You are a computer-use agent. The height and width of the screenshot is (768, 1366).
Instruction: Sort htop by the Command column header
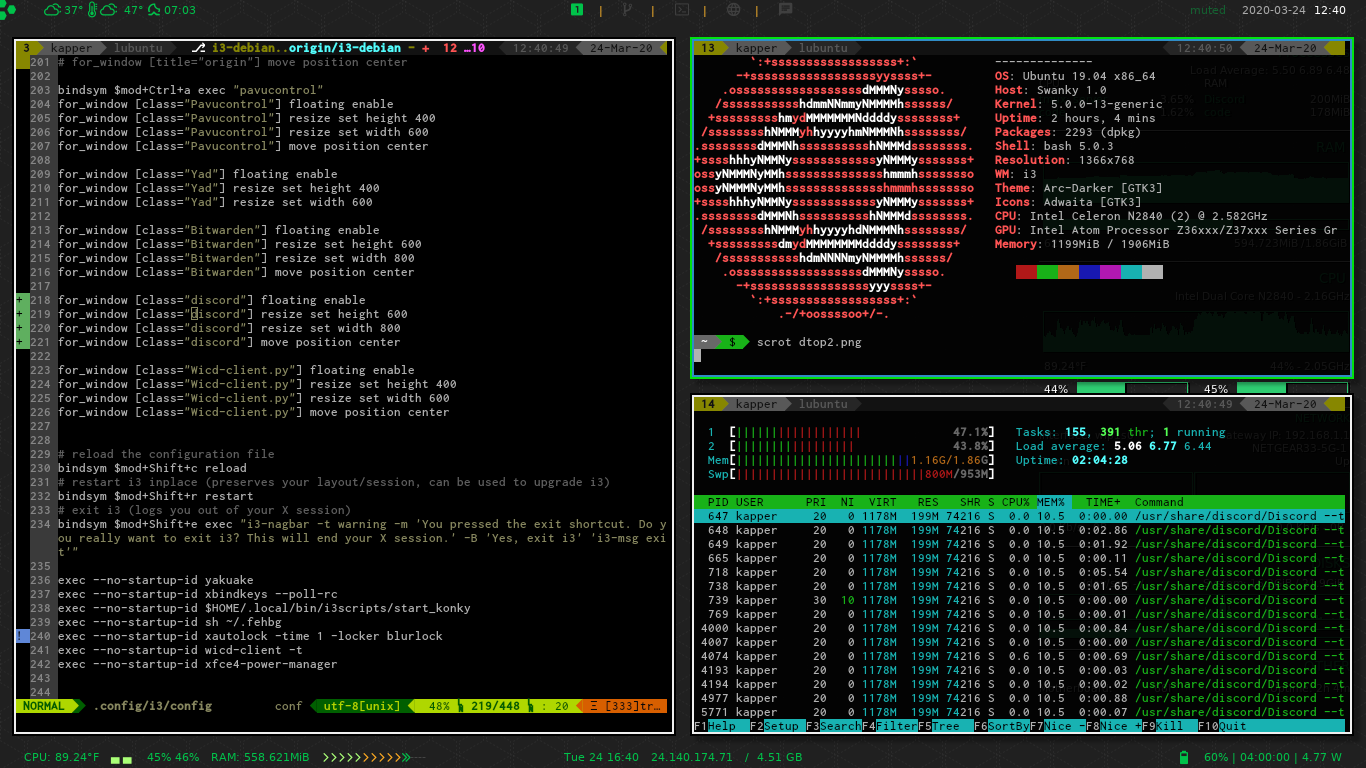(x=1159, y=502)
